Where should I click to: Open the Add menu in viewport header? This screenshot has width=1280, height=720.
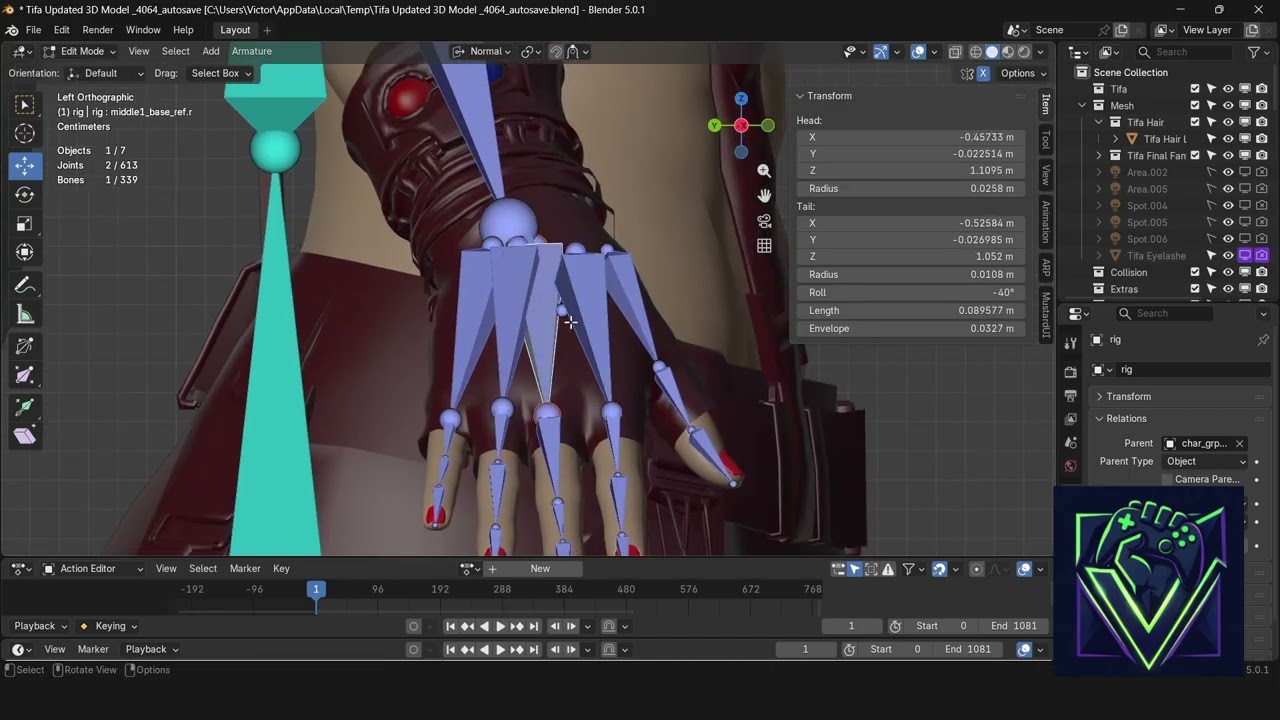click(211, 52)
